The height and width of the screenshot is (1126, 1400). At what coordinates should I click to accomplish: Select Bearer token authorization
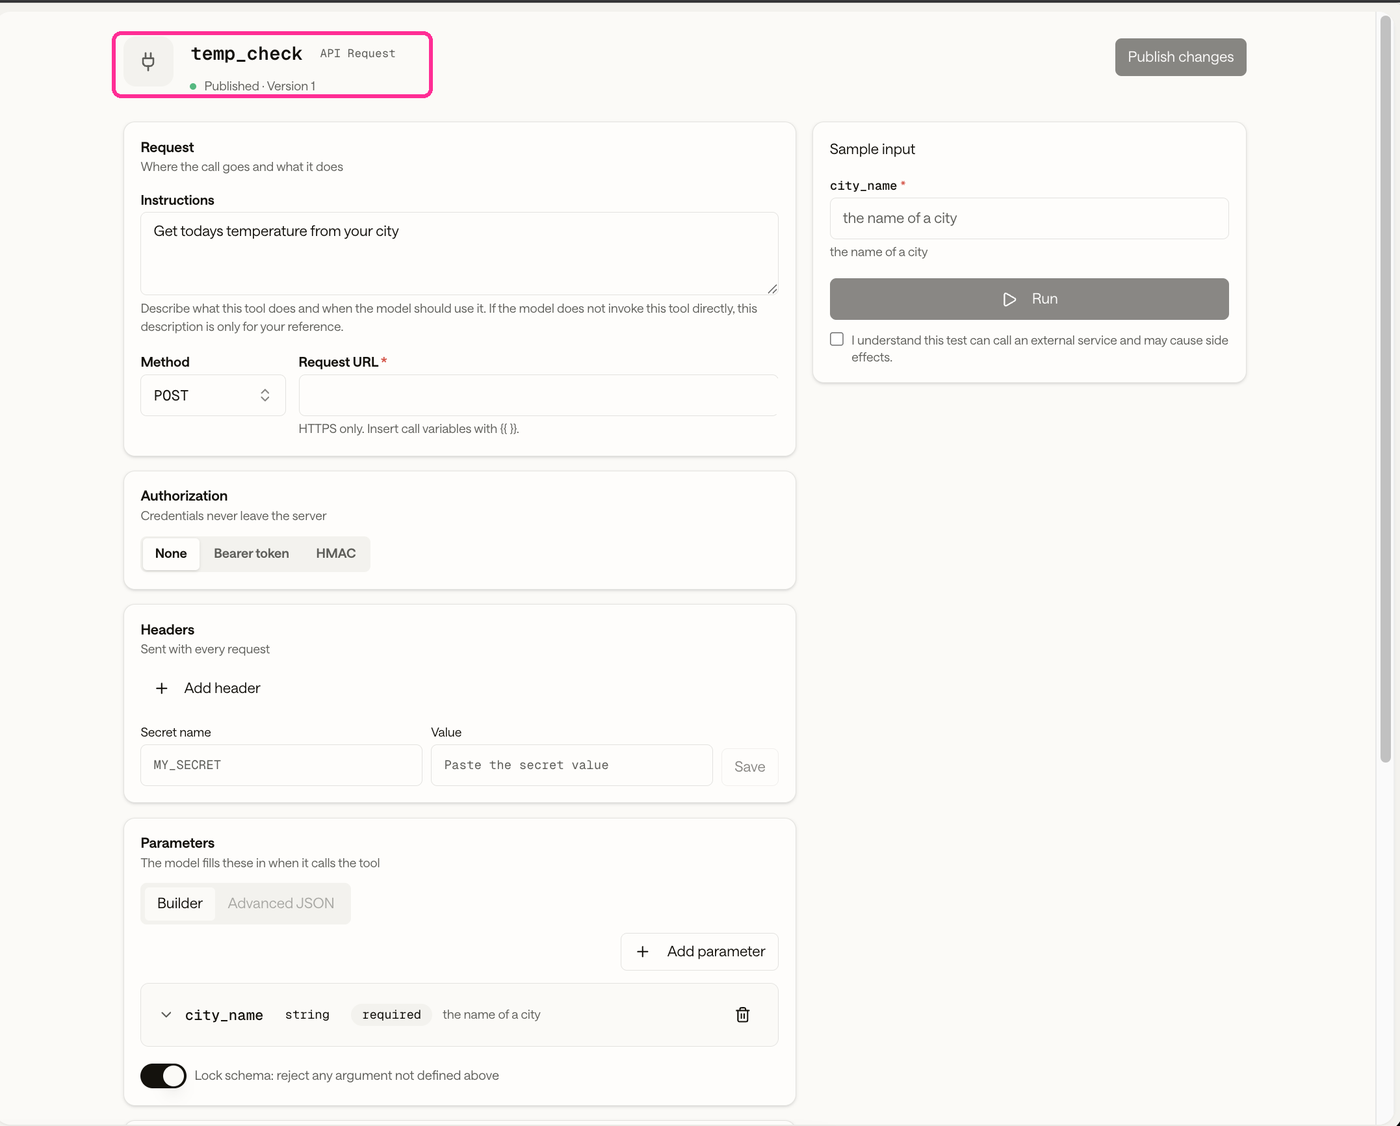[x=251, y=554]
